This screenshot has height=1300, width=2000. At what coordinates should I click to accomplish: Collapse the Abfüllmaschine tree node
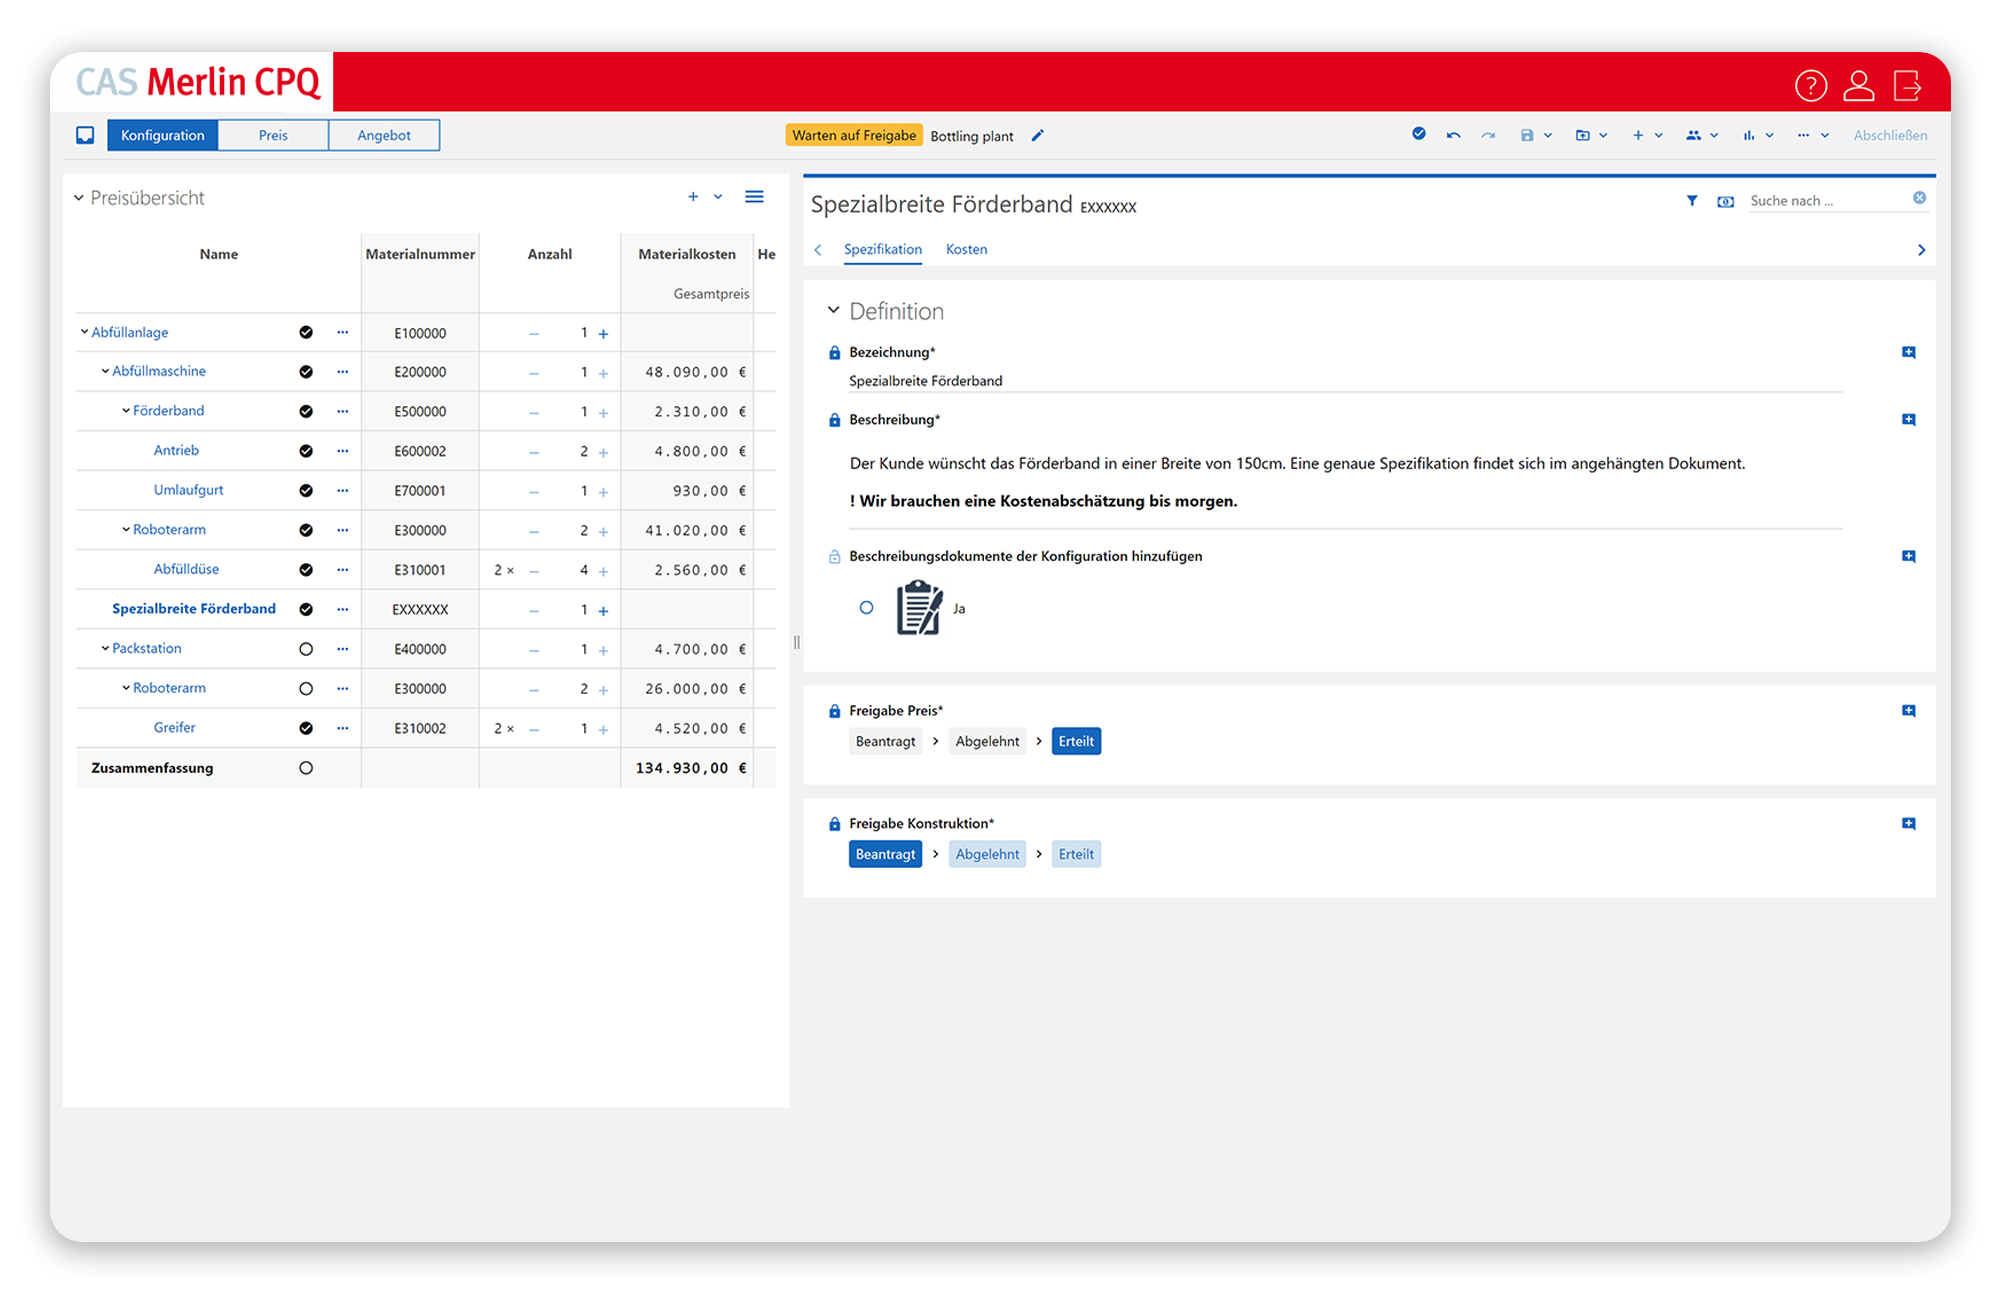pyautogui.click(x=105, y=371)
